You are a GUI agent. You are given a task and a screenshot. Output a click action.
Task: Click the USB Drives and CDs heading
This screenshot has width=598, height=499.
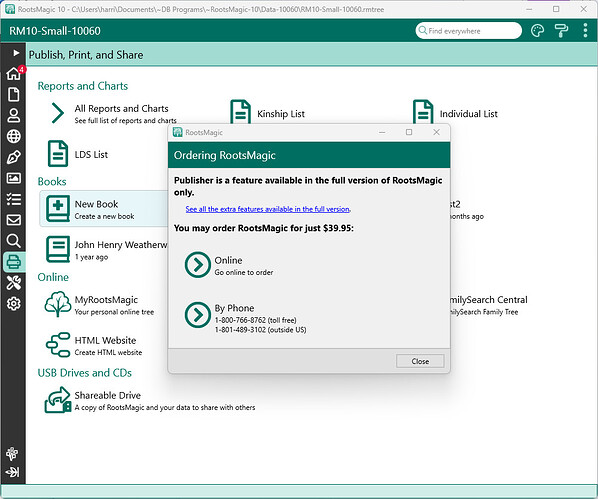(85, 373)
